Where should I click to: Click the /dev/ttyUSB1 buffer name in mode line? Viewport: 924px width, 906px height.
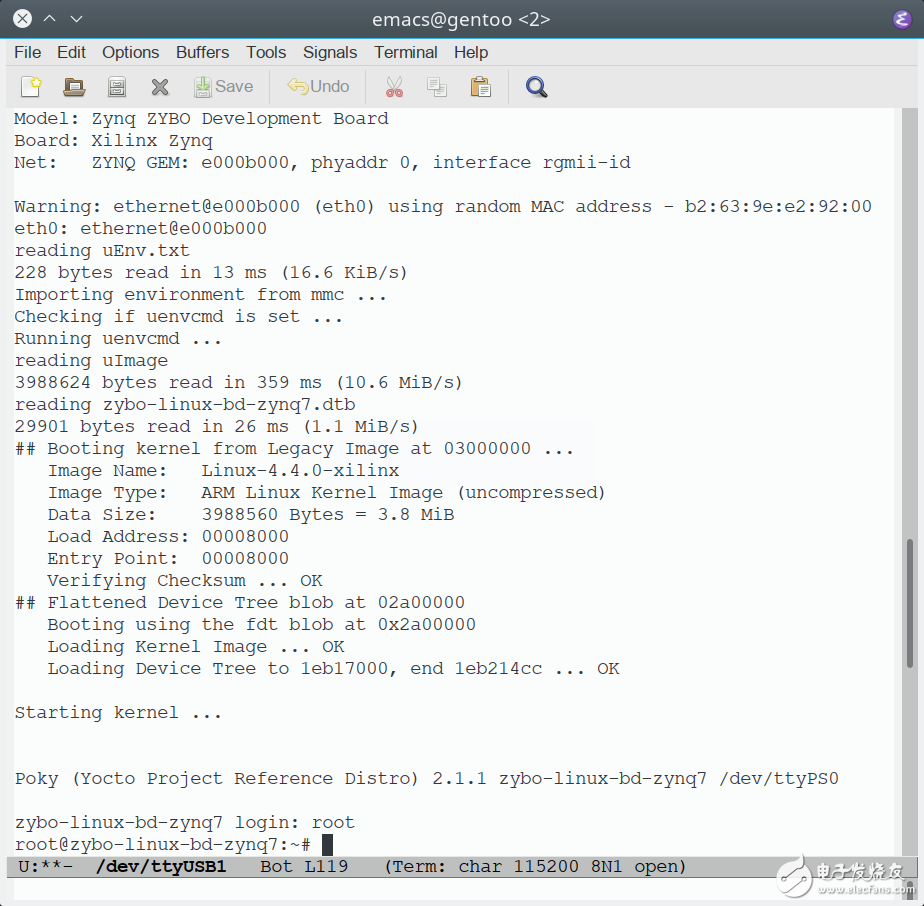point(161,866)
